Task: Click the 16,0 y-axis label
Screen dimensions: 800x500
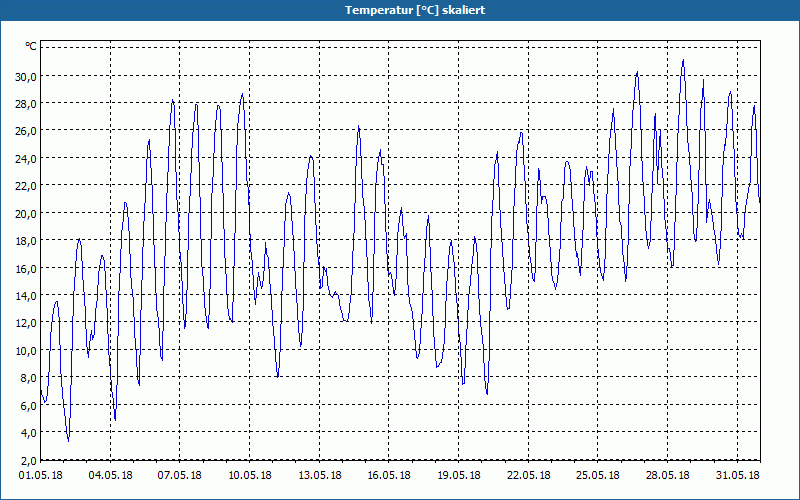Action: click(x=26, y=268)
